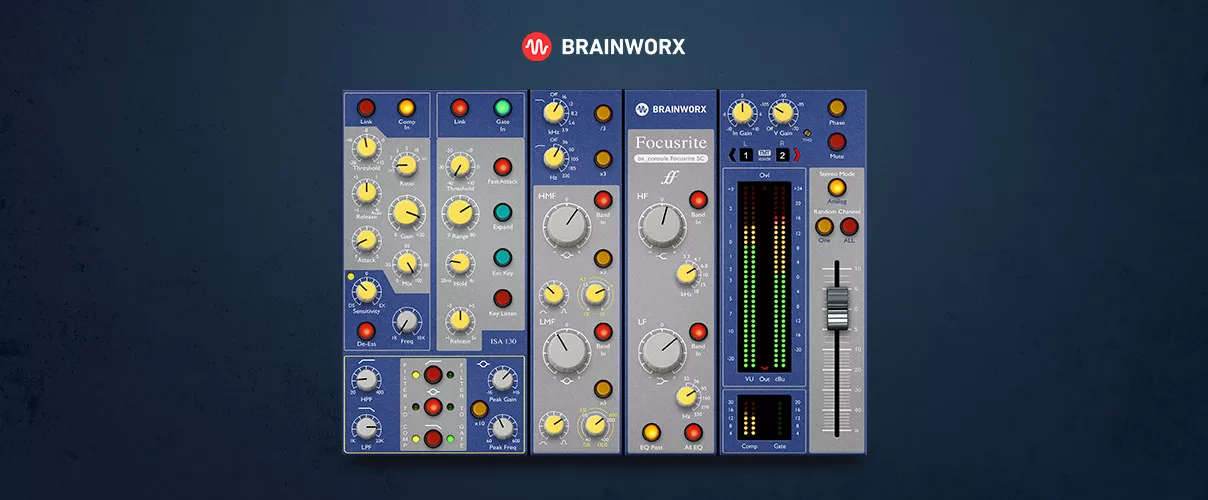Activate the De-Ess button
Image resolution: width=1208 pixels, height=500 pixels.
pyautogui.click(x=367, y=330)
